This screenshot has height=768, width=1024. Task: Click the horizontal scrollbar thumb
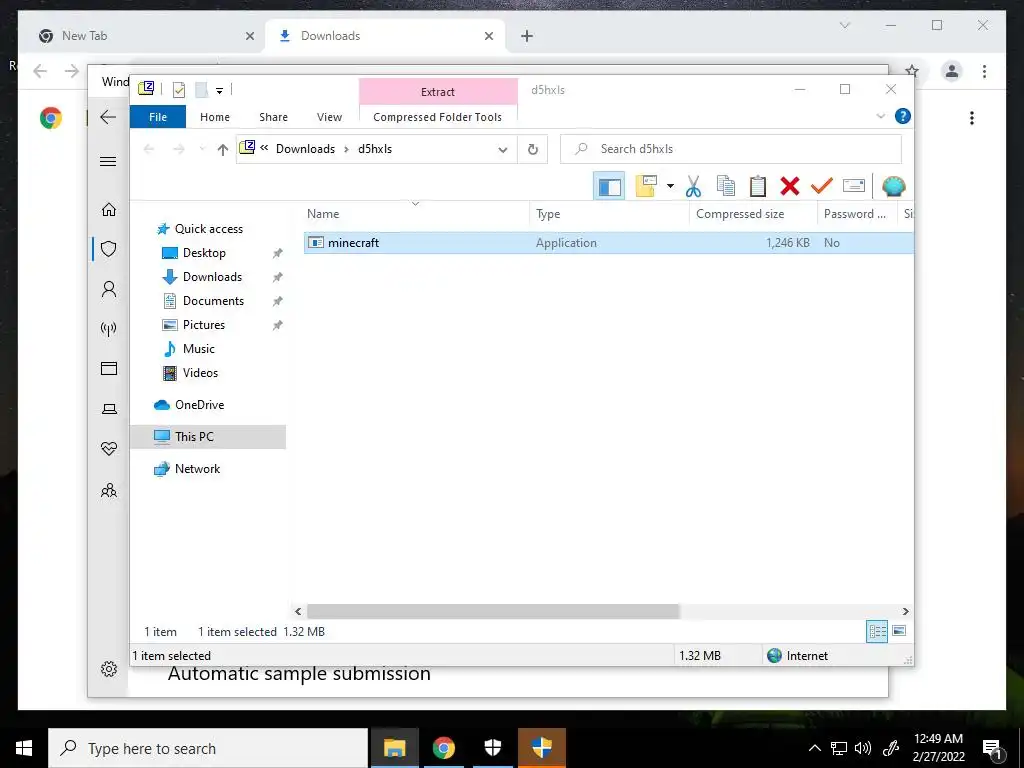click(493, 611)
